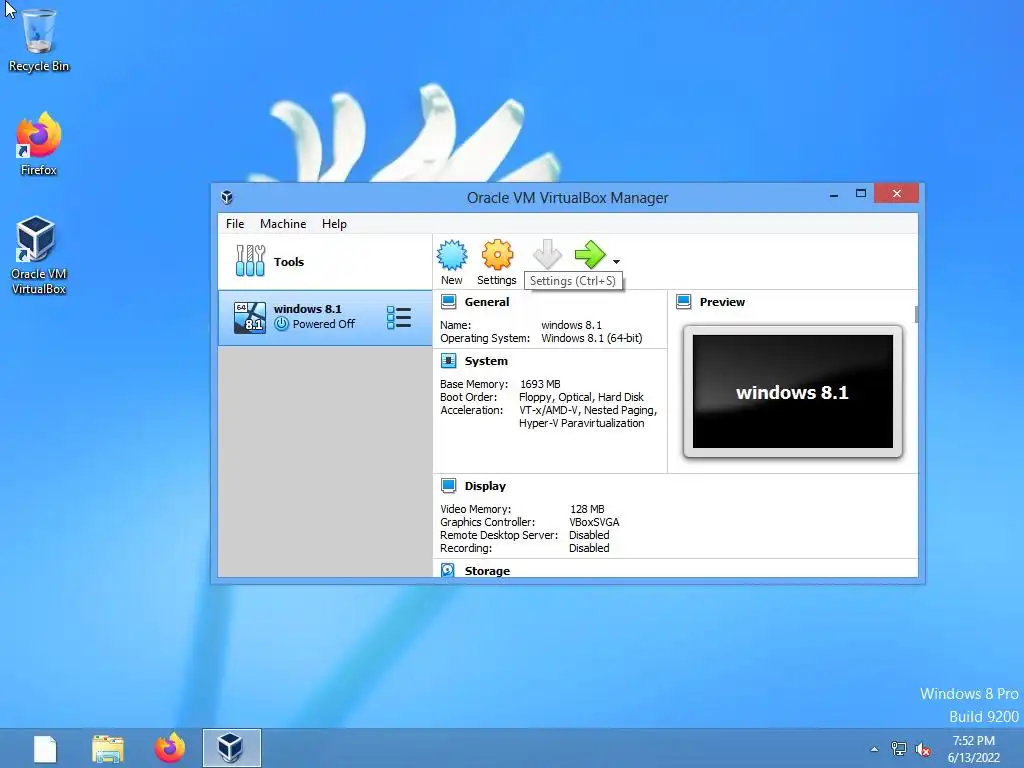Image resolution: width=1024 pixels, height=768 pixels.
Task: Click the Base Memory value 1693 MB
Action: click(540, 384)
